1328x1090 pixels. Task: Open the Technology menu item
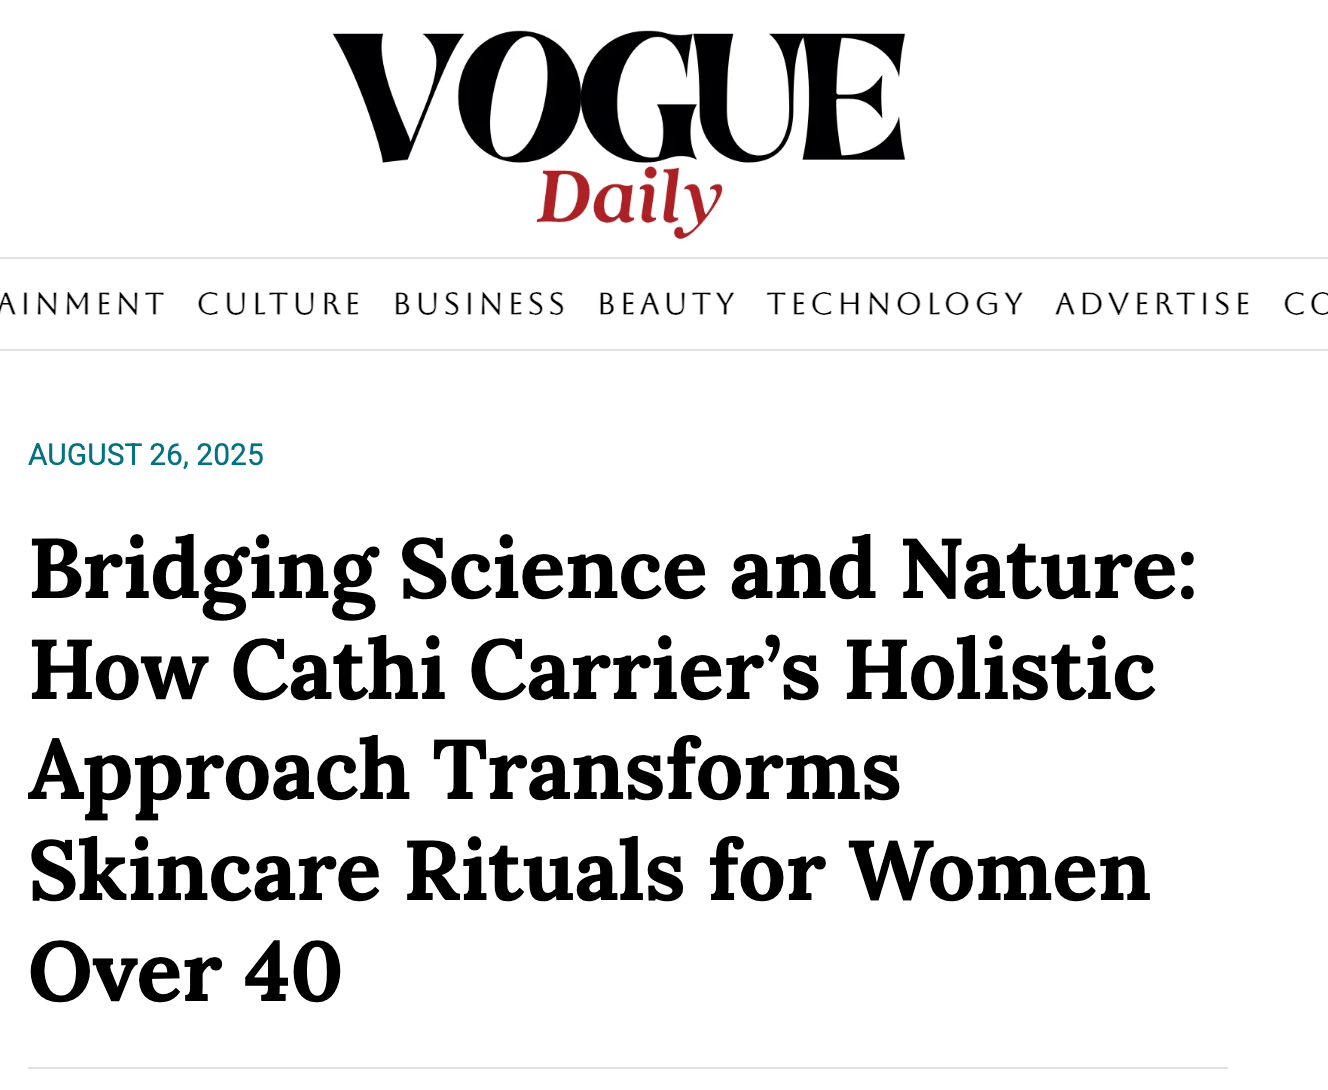[x=896, y=304]
